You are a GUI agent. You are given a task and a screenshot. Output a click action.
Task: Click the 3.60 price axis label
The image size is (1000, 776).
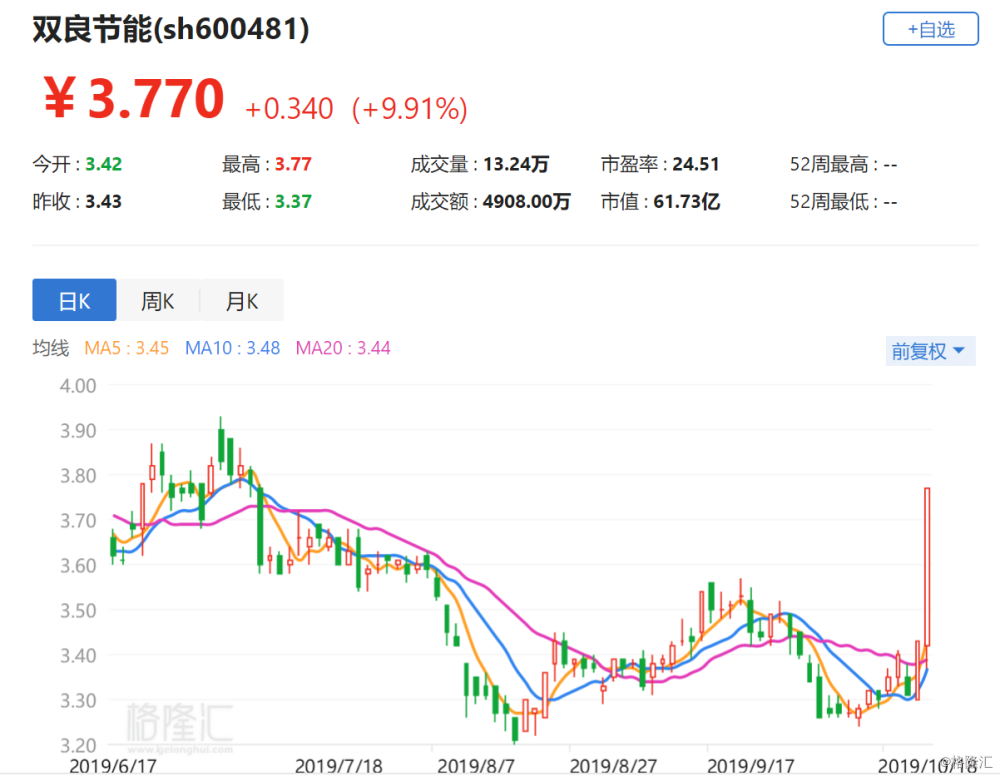coord(78,566)
